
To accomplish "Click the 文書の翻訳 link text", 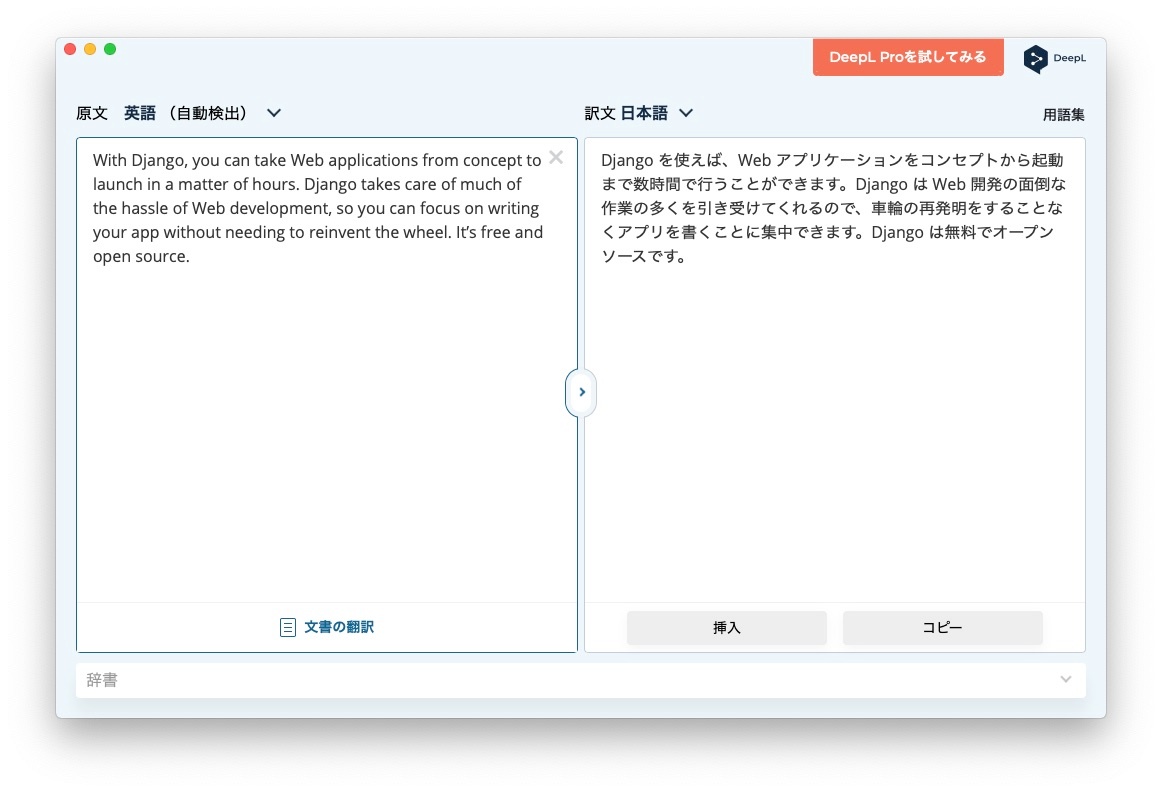I will pyautogui.click(x=339, y=627).
